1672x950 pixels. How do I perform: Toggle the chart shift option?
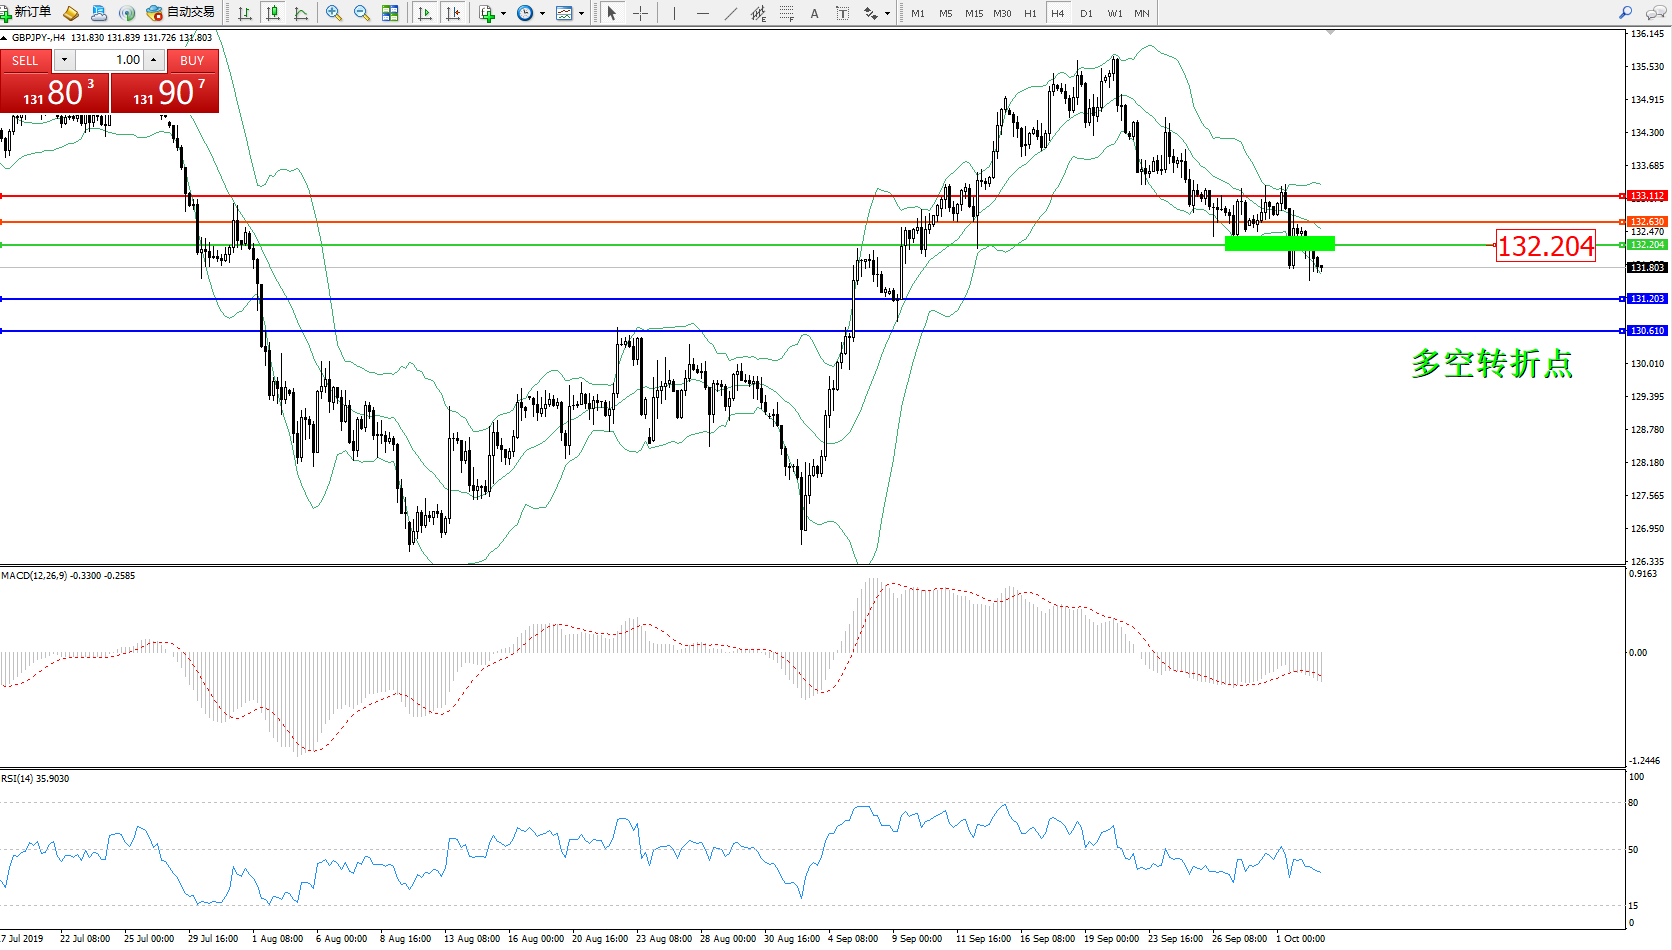[453, 13]
